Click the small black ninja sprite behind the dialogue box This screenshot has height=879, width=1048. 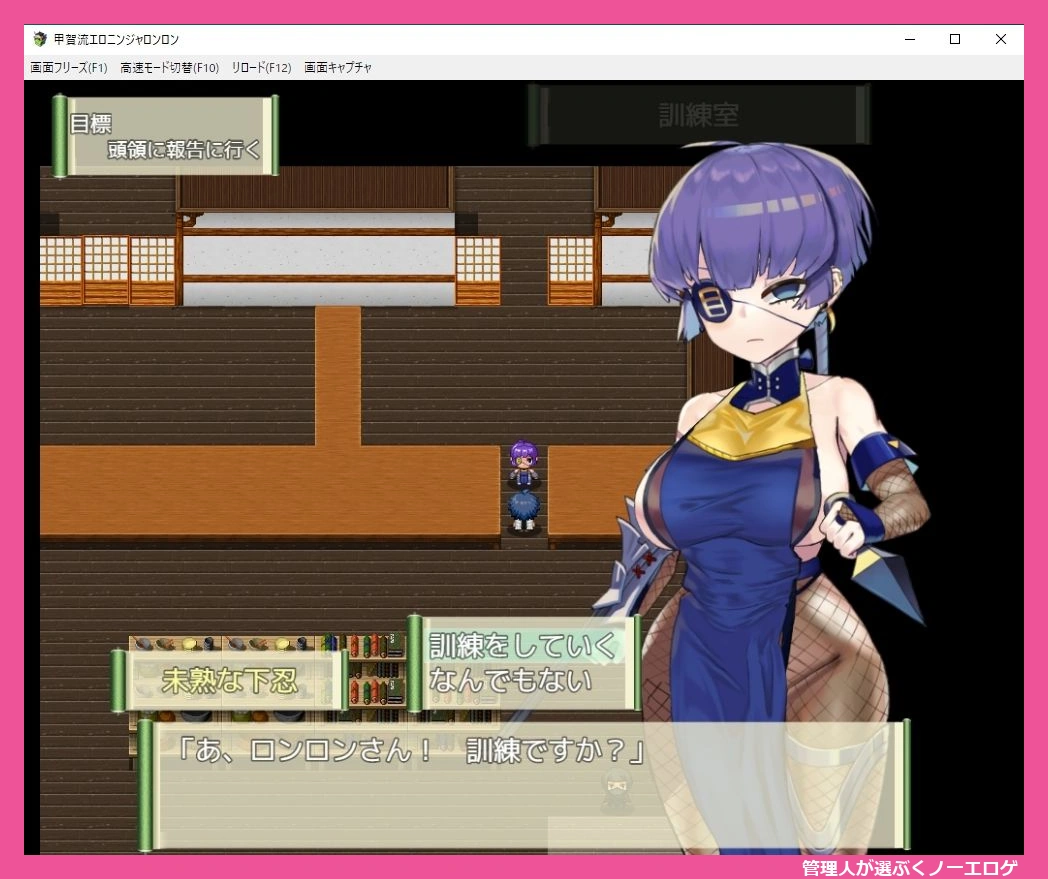[x=616, y=791]
